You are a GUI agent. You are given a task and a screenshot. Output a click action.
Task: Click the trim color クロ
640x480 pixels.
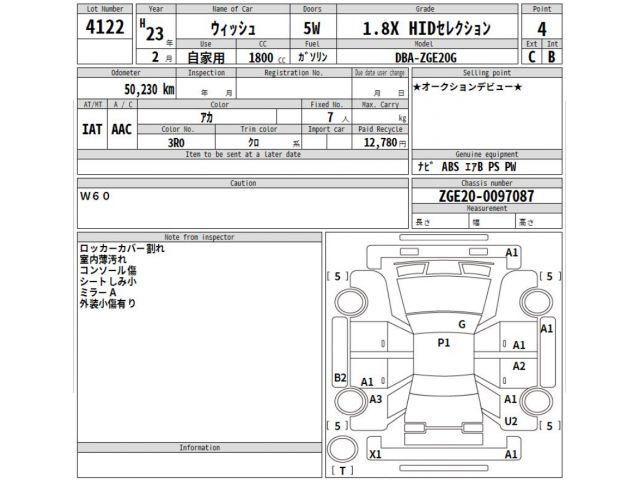(253, 142)
